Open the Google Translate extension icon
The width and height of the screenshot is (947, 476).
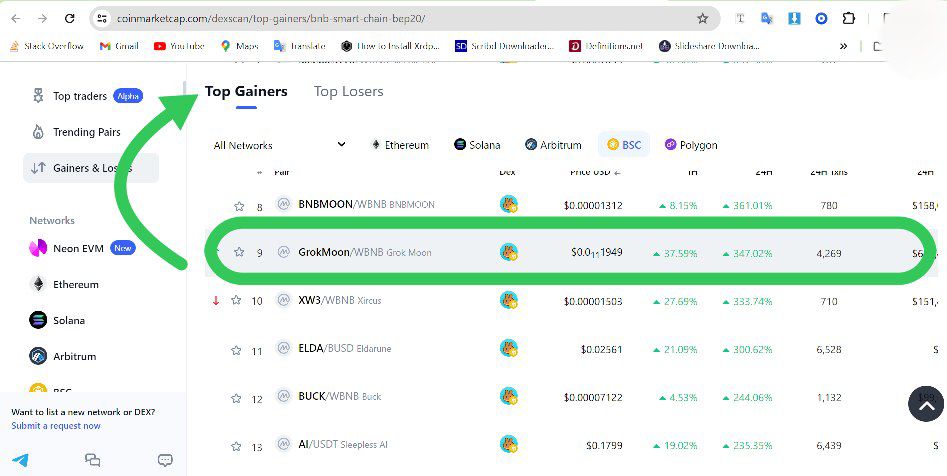click(767, 19)
